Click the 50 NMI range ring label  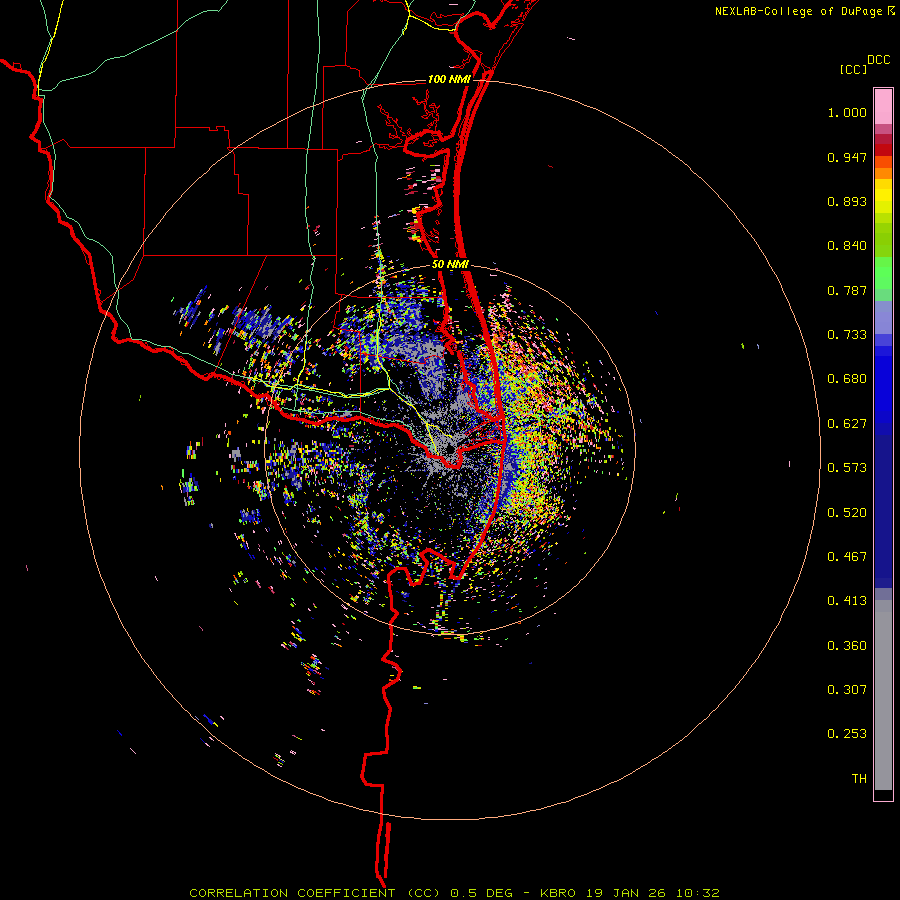point(450,265)
